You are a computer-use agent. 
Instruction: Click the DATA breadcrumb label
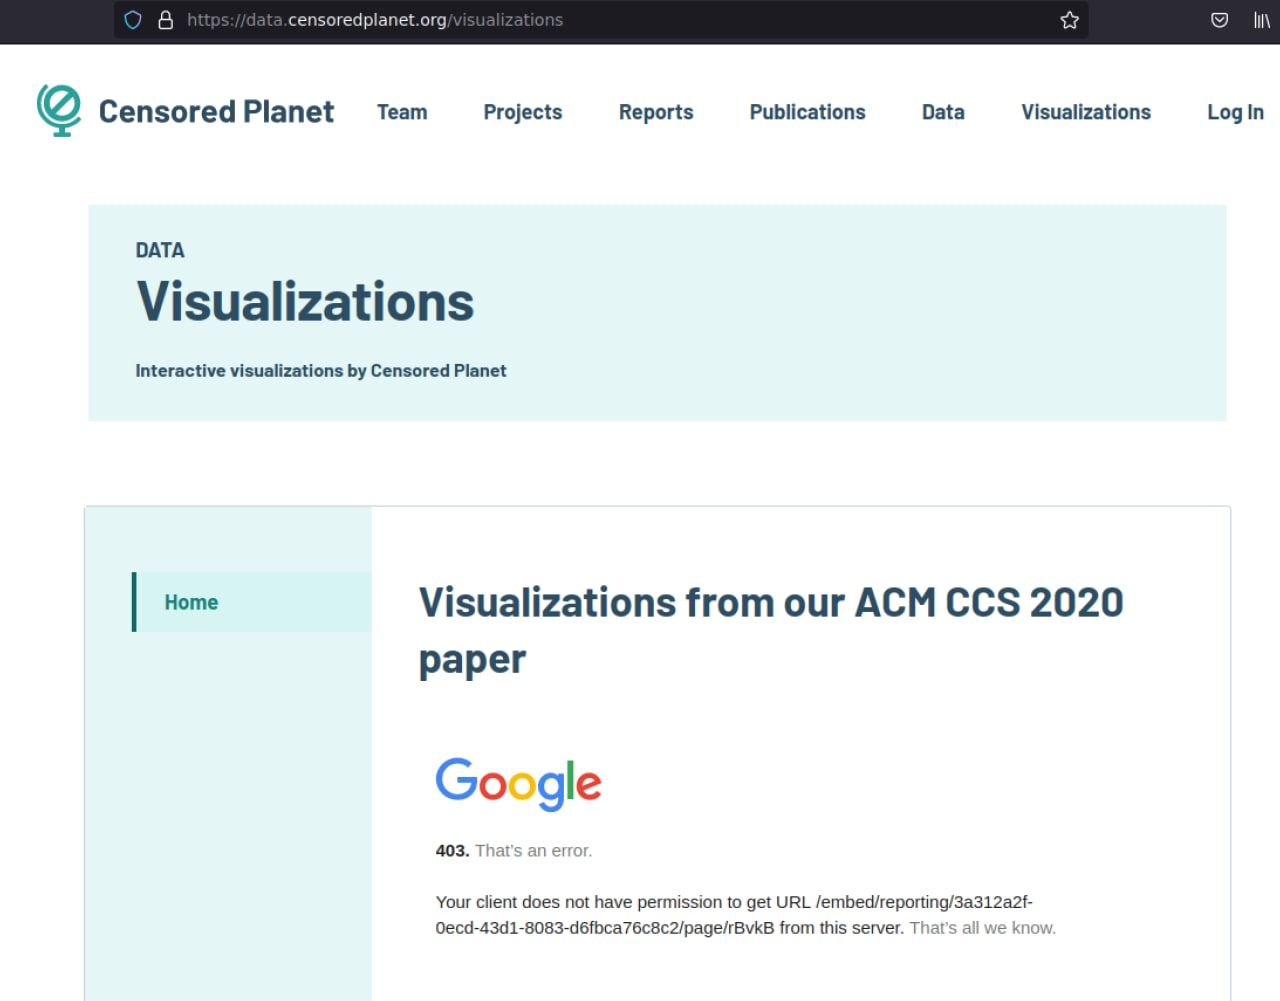[x=160, y=250]
